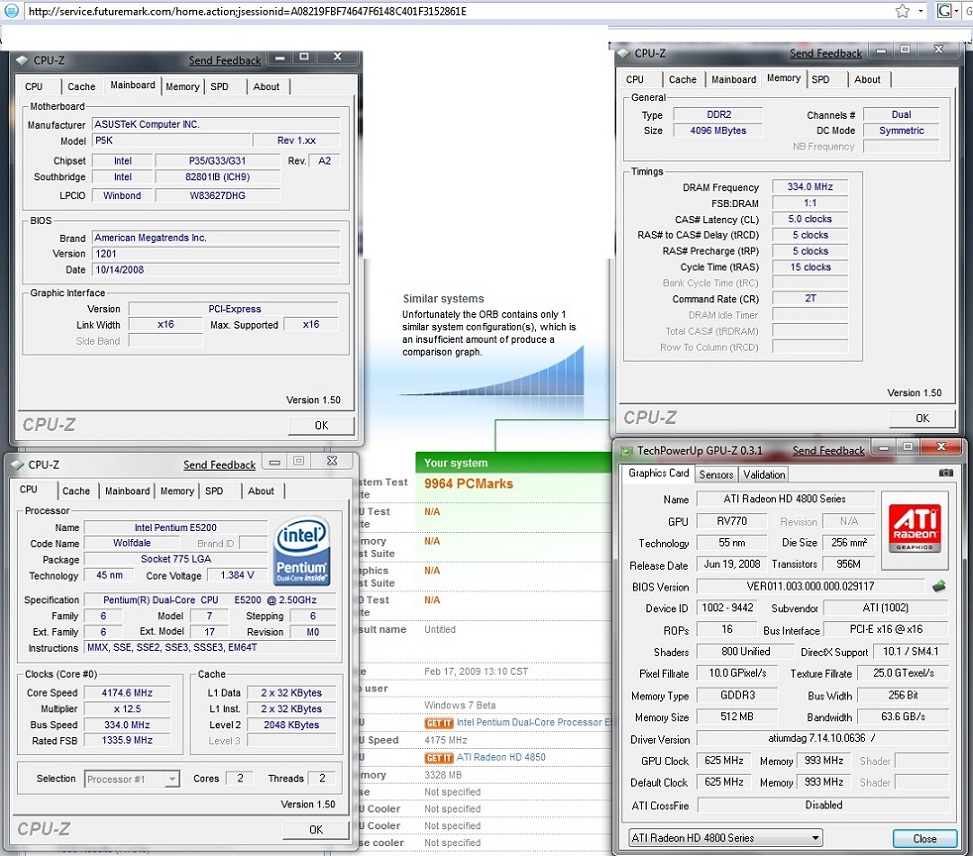Click Send Feedback in bottom-left CPU-Z title bar
Viewport: 973px width, 856px height.
219,465
